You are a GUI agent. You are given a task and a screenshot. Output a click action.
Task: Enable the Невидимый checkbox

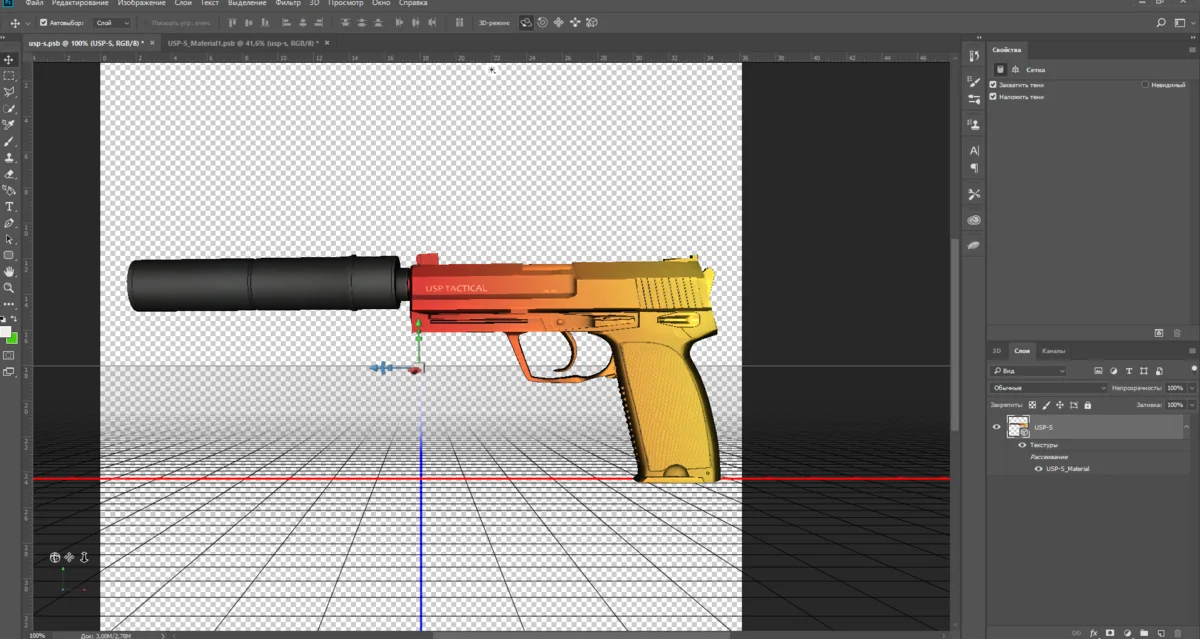point(1145,85)
